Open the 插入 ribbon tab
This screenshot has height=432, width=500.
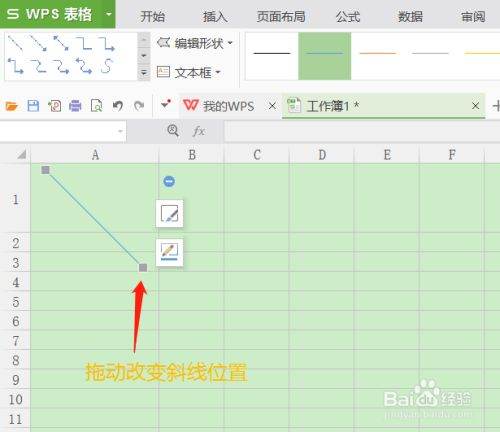[x=215, y=16]
